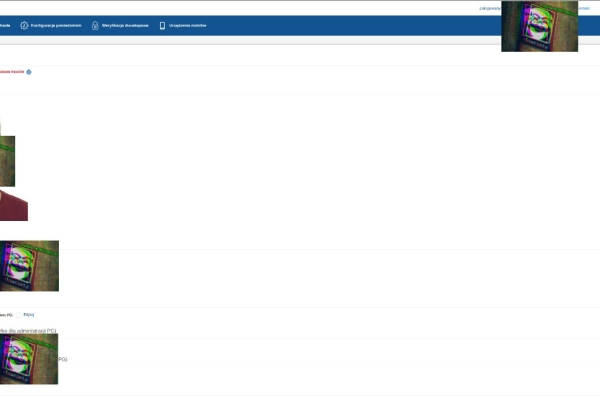Tick the checkbox next to the PG: label
This screenshot has height=400, width=600.
(x=18, y=315)
